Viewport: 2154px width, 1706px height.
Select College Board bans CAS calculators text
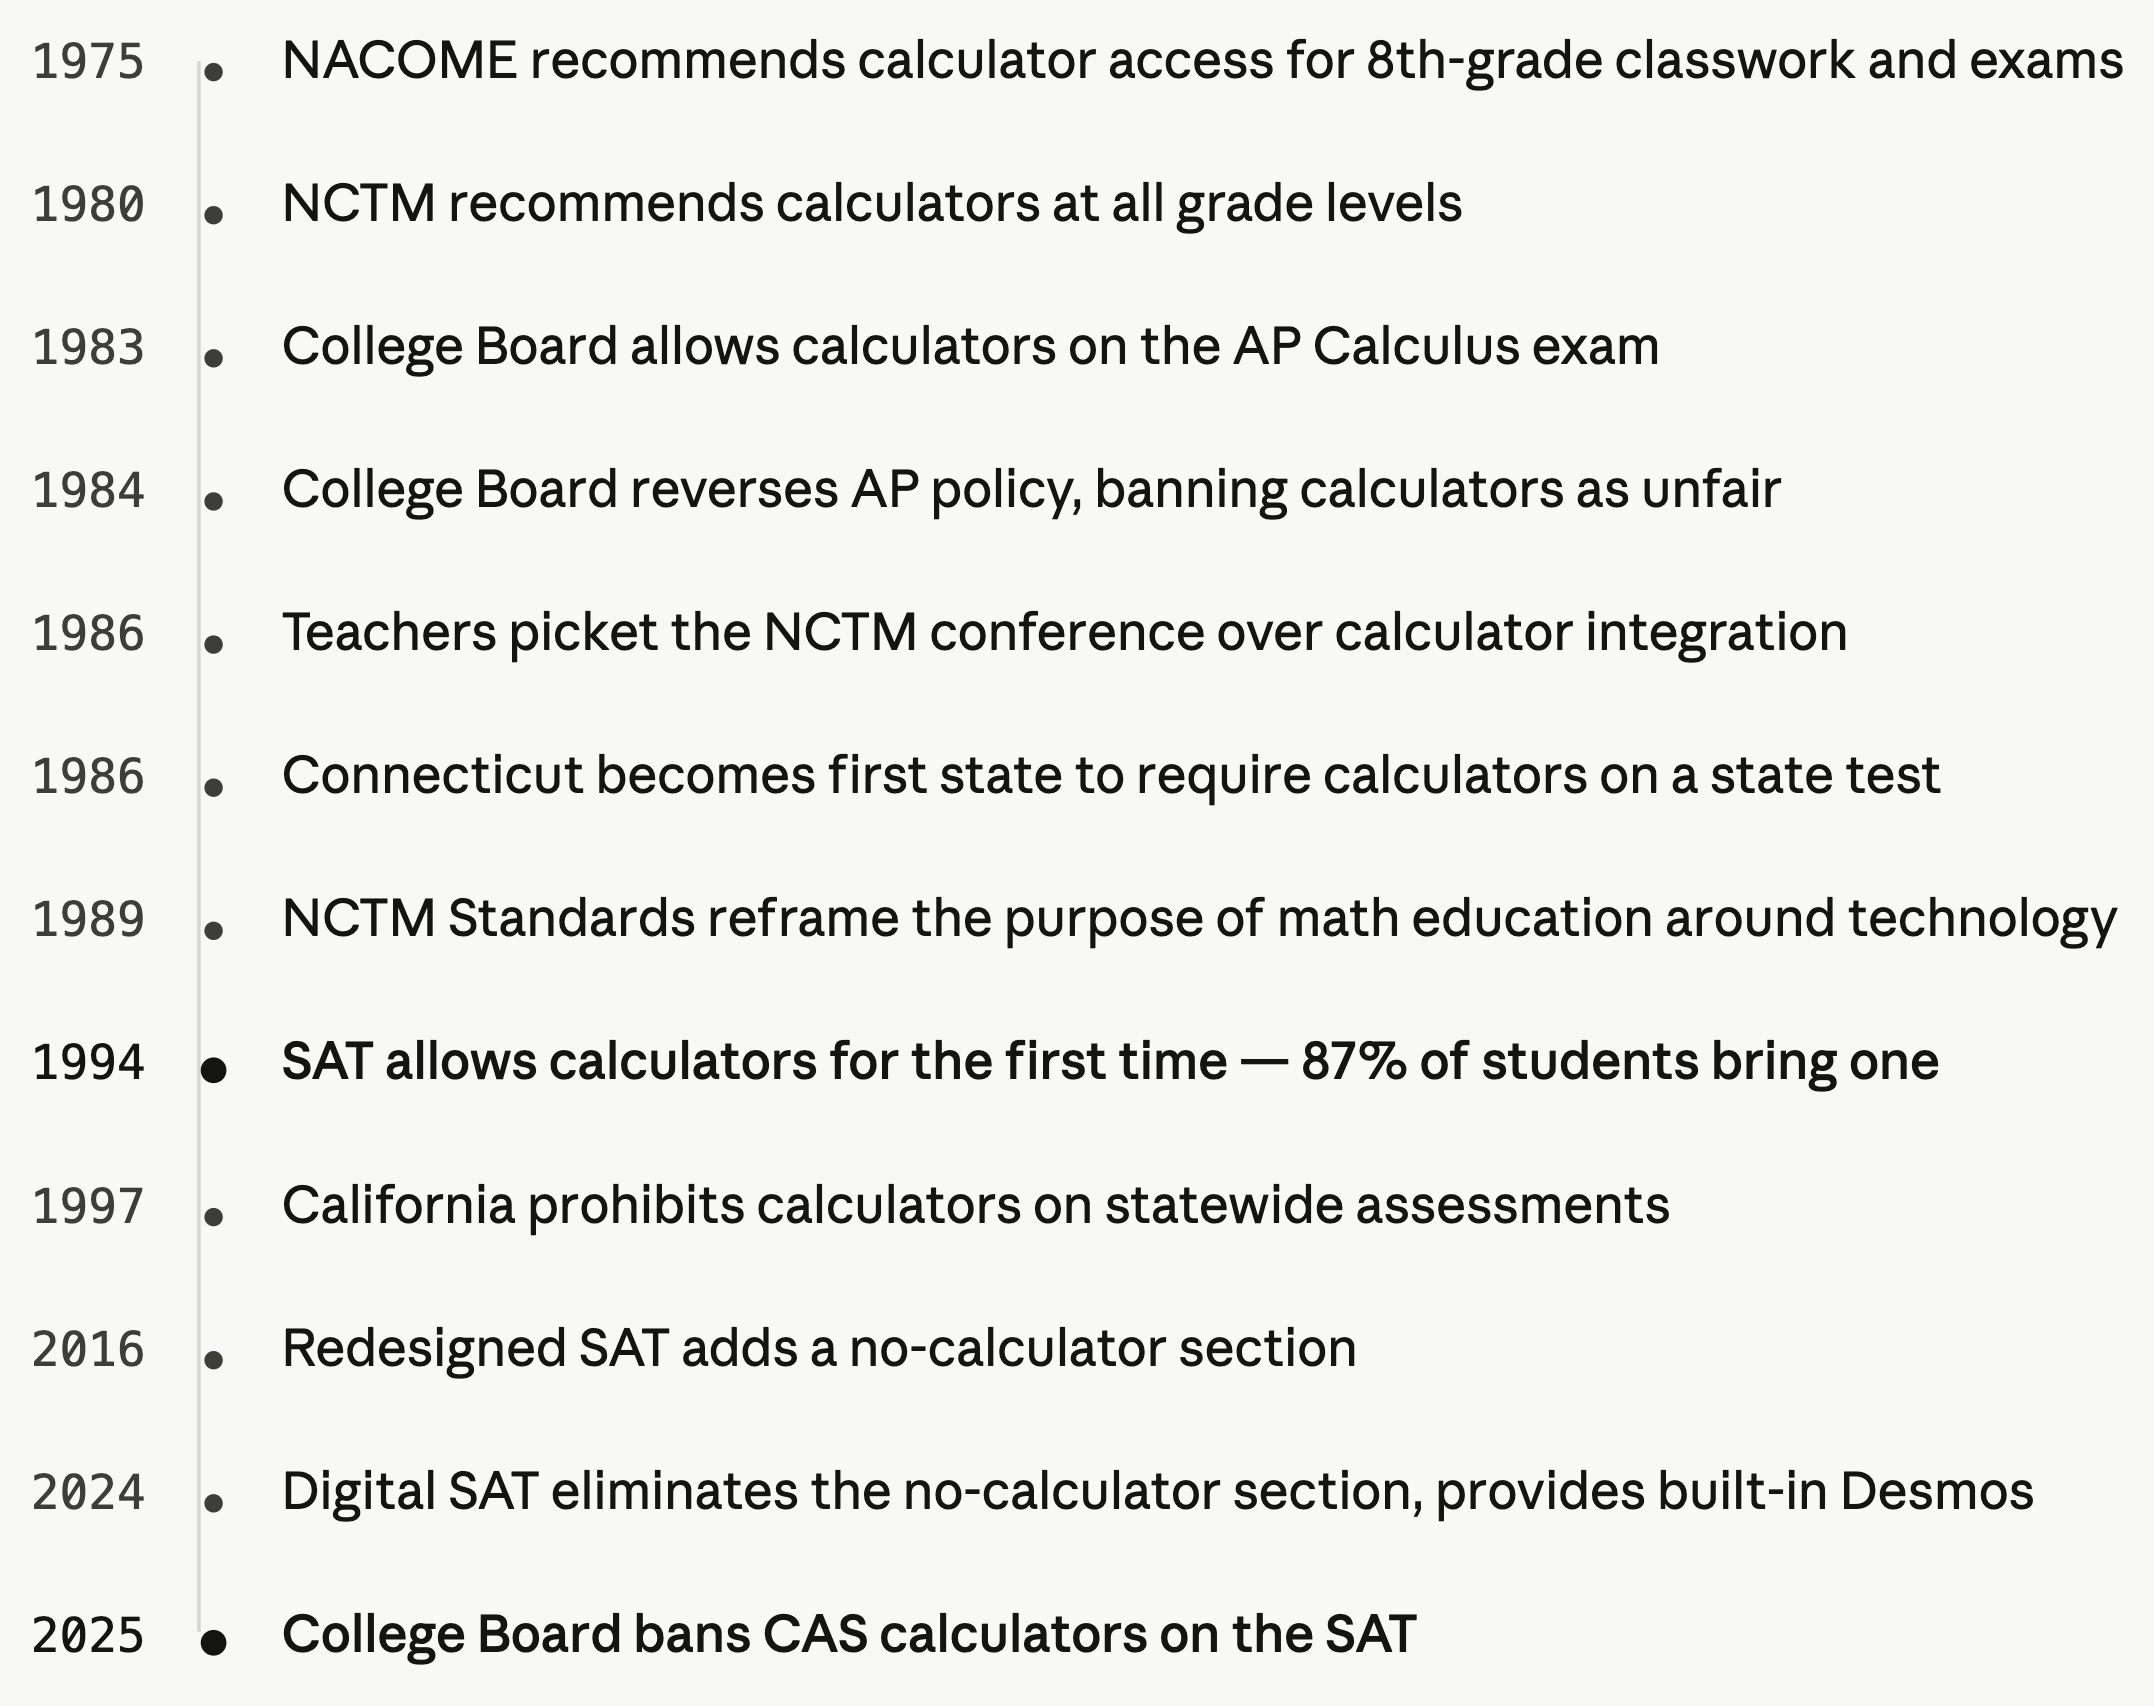(848, 1634)
